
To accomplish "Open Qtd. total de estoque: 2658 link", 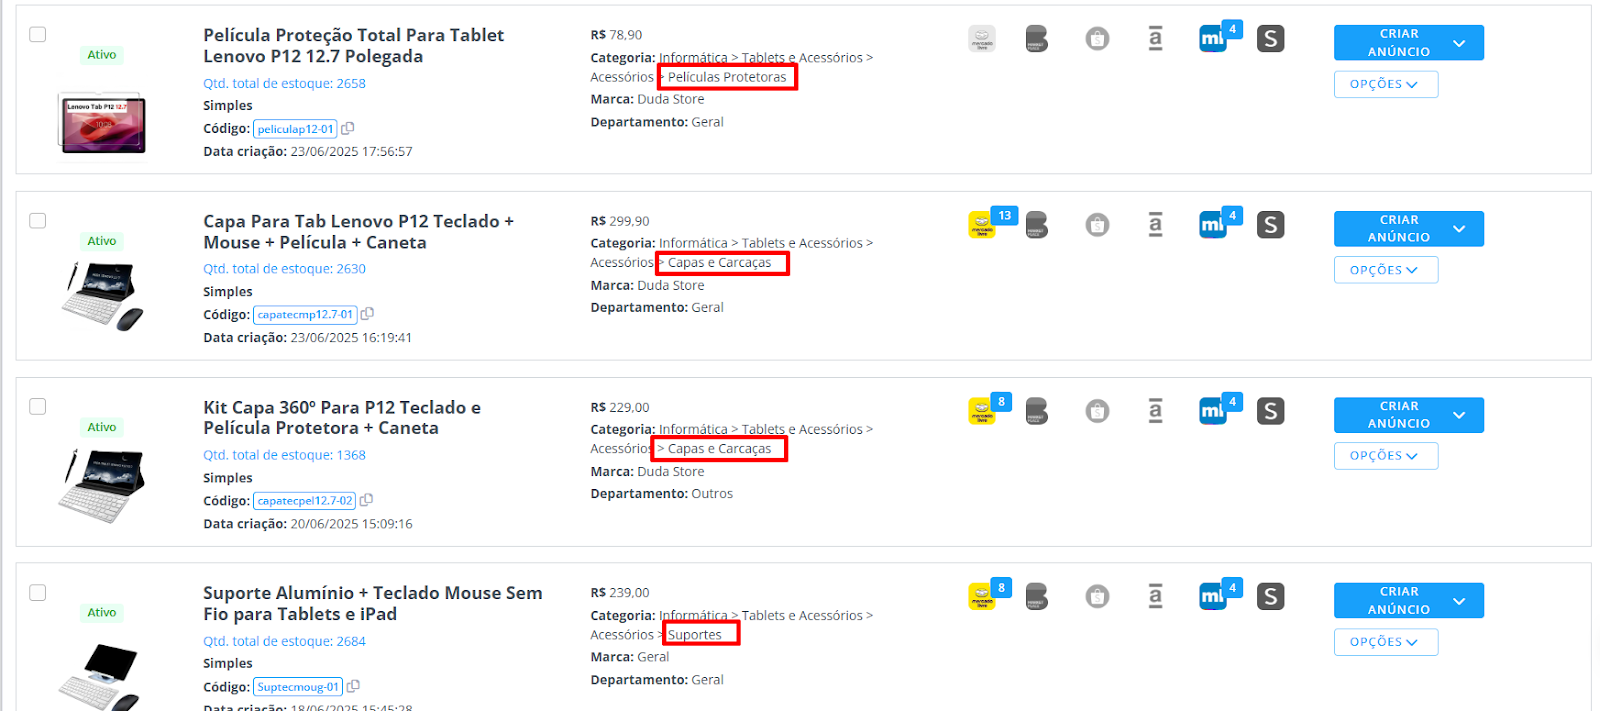I will click(284, 83).
